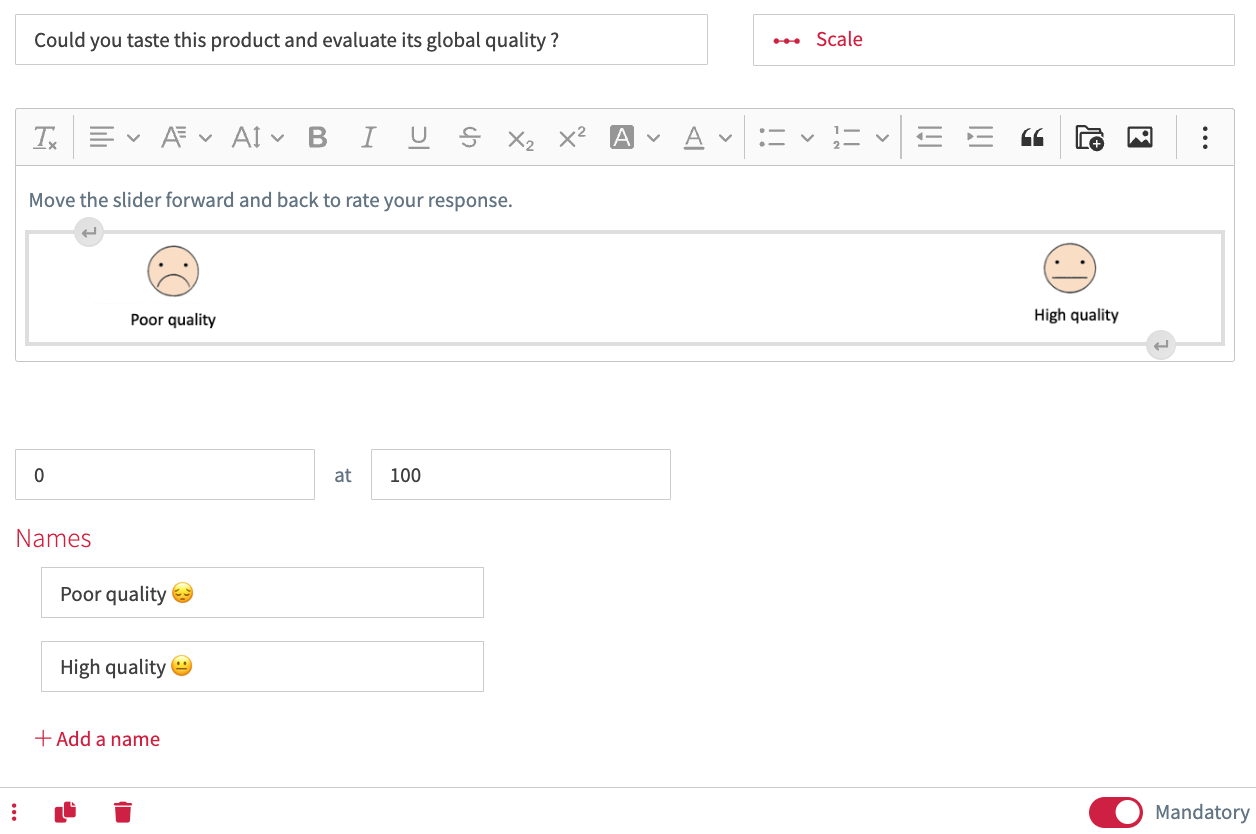Viewport: 1256px width, 834px height.
Task: Toggle italic text formatting
Action: tap(368, 138)
